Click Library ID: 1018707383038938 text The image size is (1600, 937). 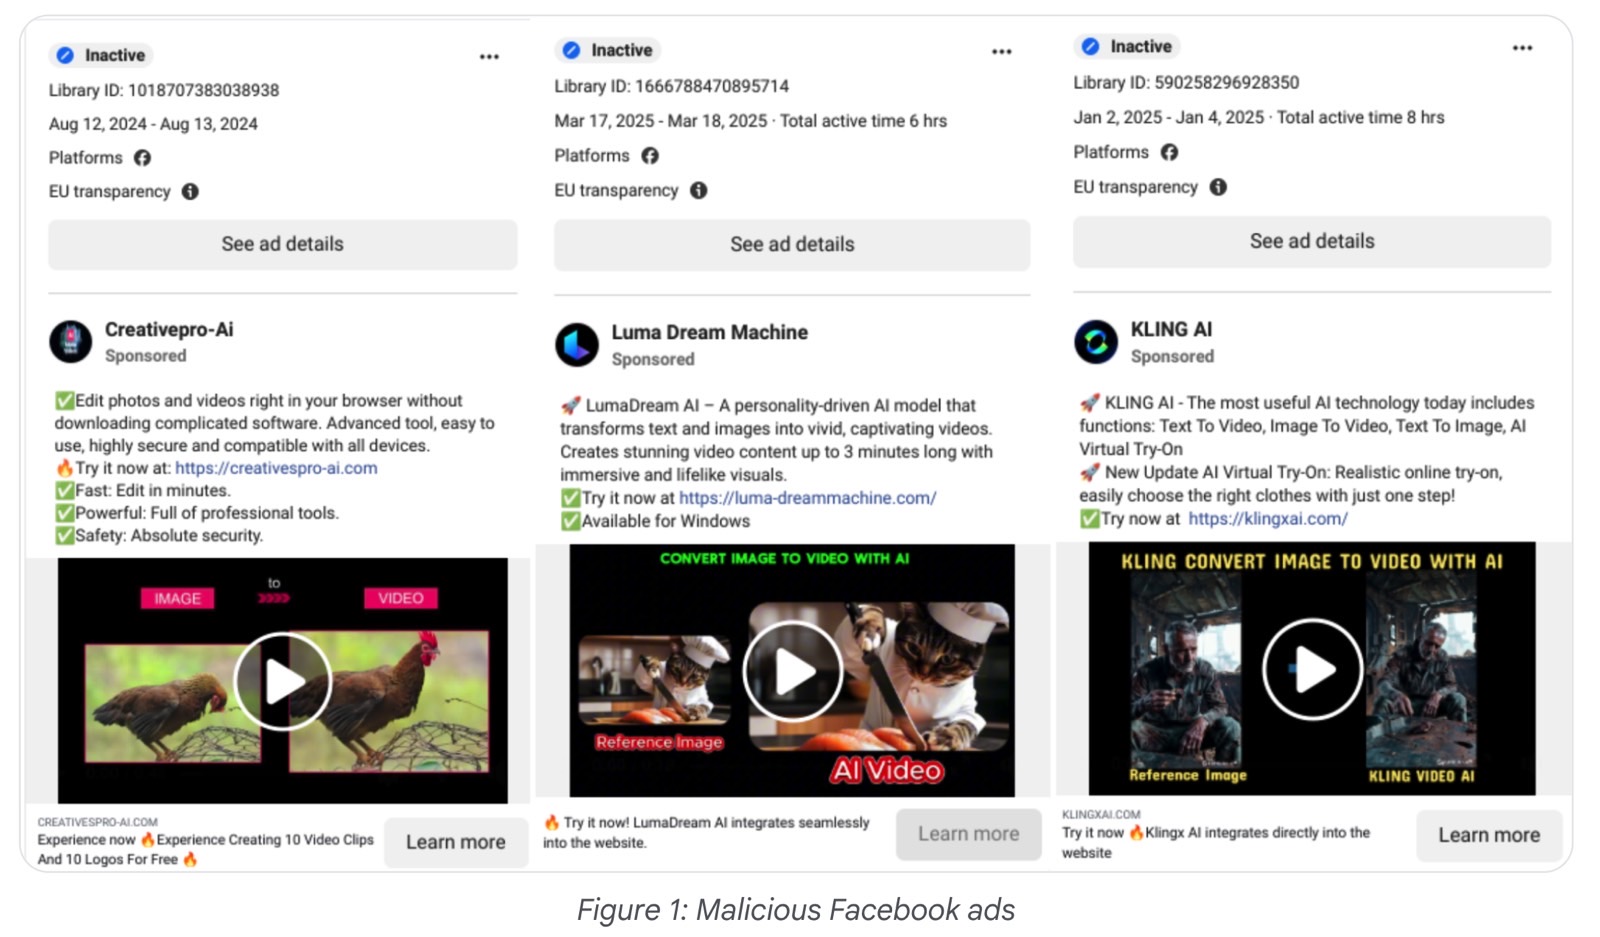tap(164, 90)
